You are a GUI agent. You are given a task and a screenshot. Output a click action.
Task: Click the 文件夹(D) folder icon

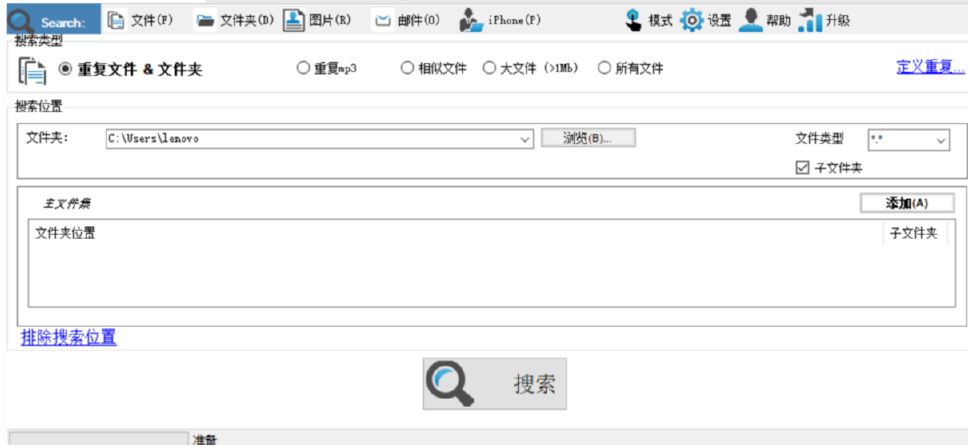205,22
